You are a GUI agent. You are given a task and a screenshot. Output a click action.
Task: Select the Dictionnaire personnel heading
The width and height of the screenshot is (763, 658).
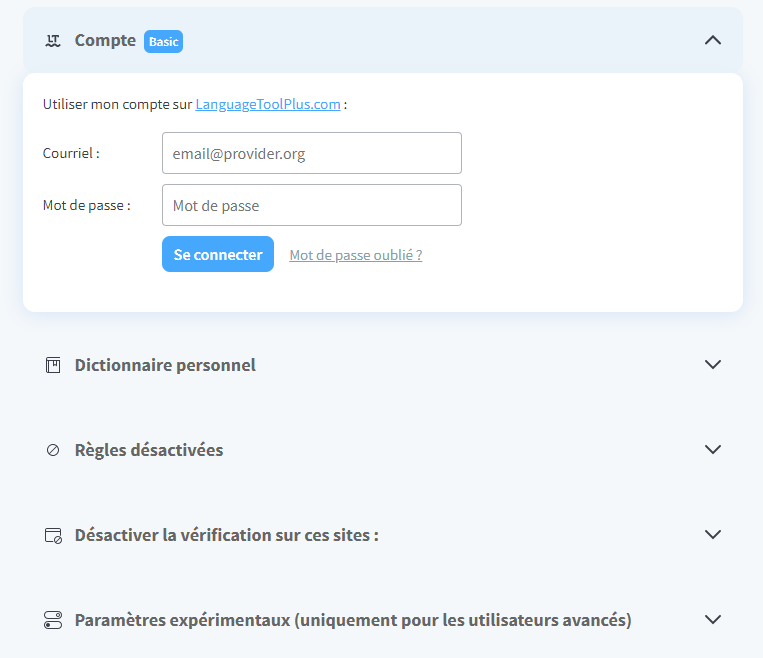click(165, 365)
